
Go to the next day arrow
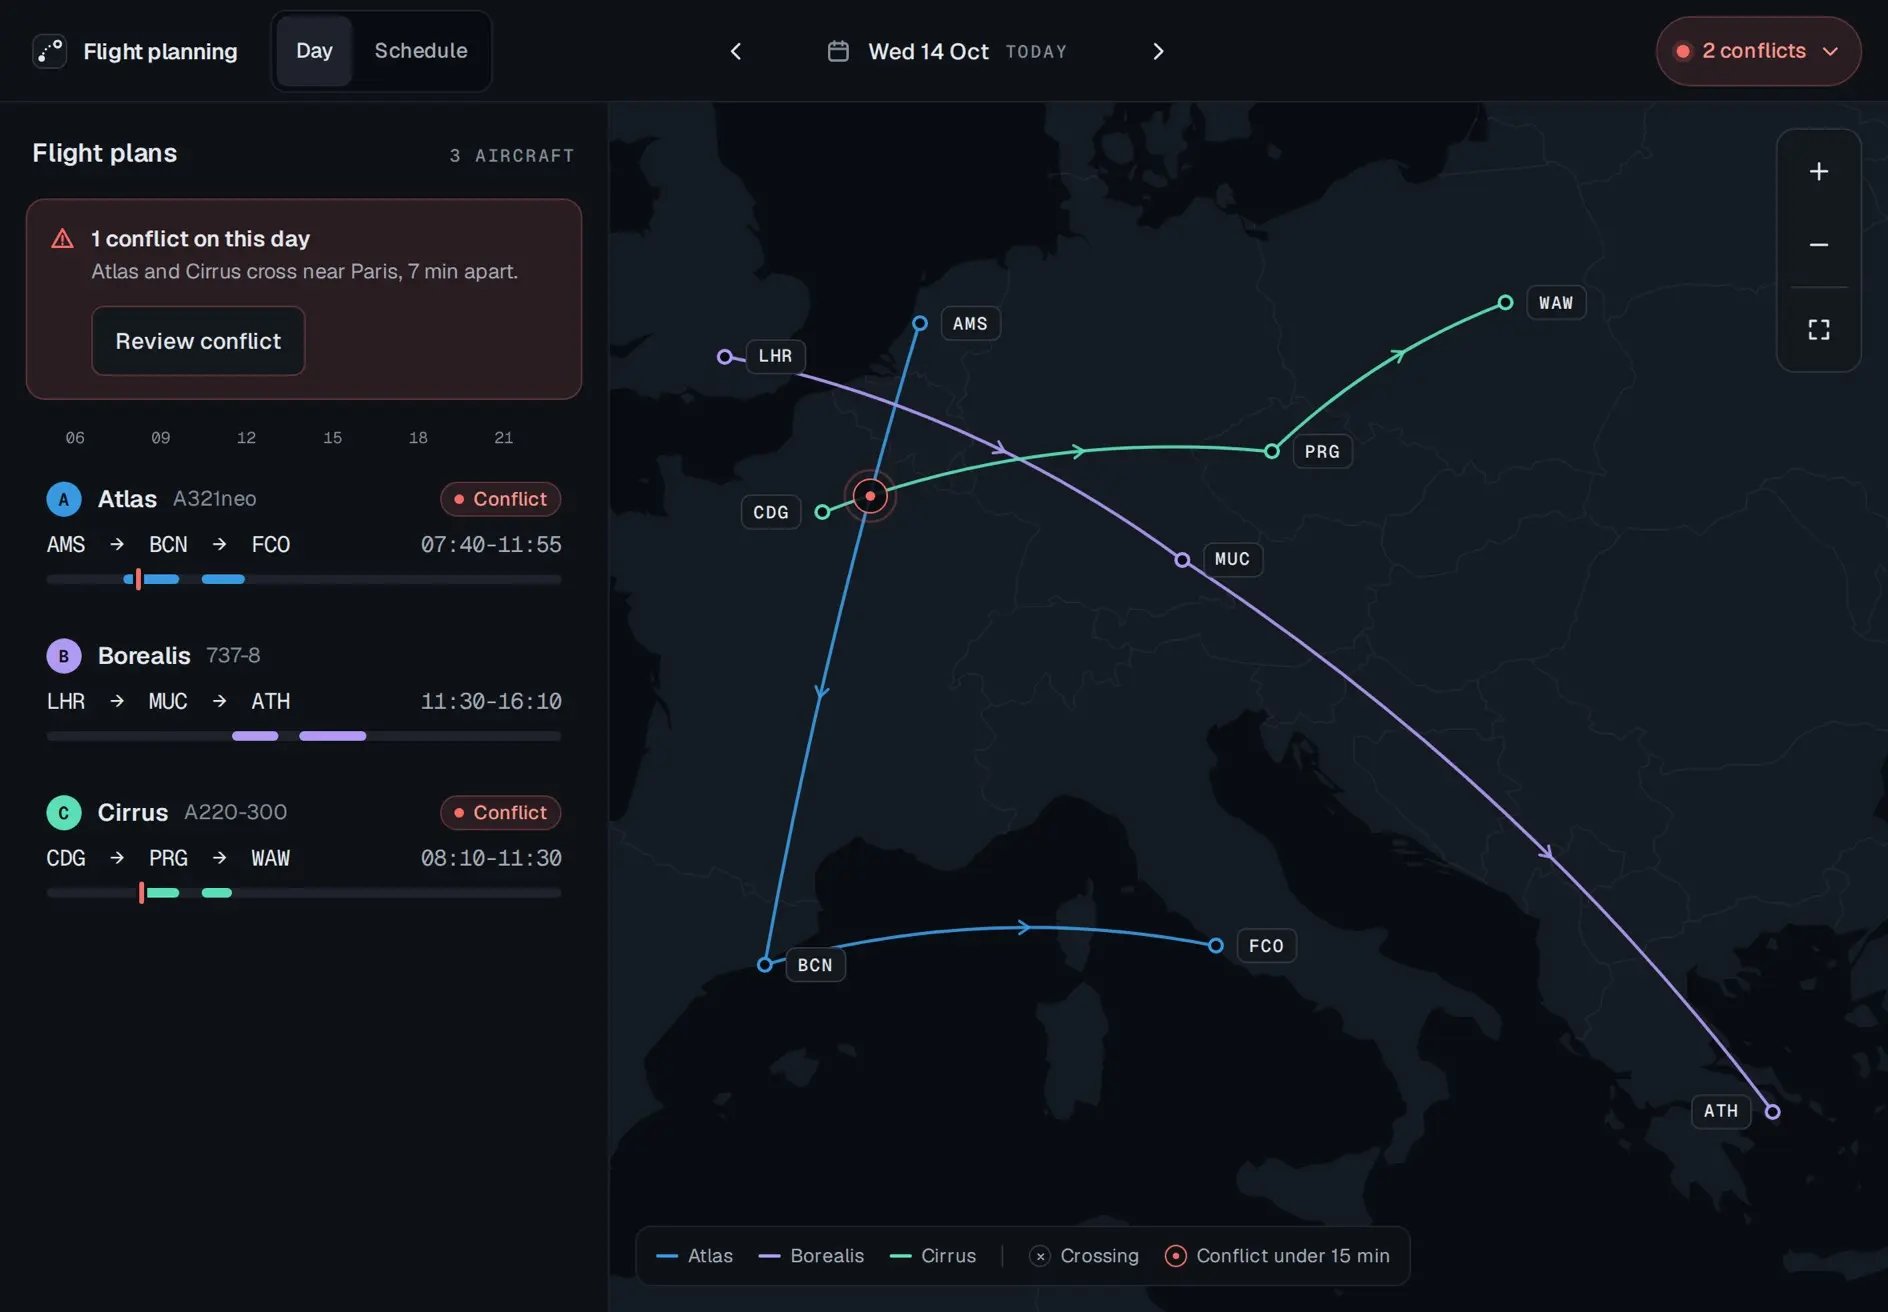point(1158,51)
